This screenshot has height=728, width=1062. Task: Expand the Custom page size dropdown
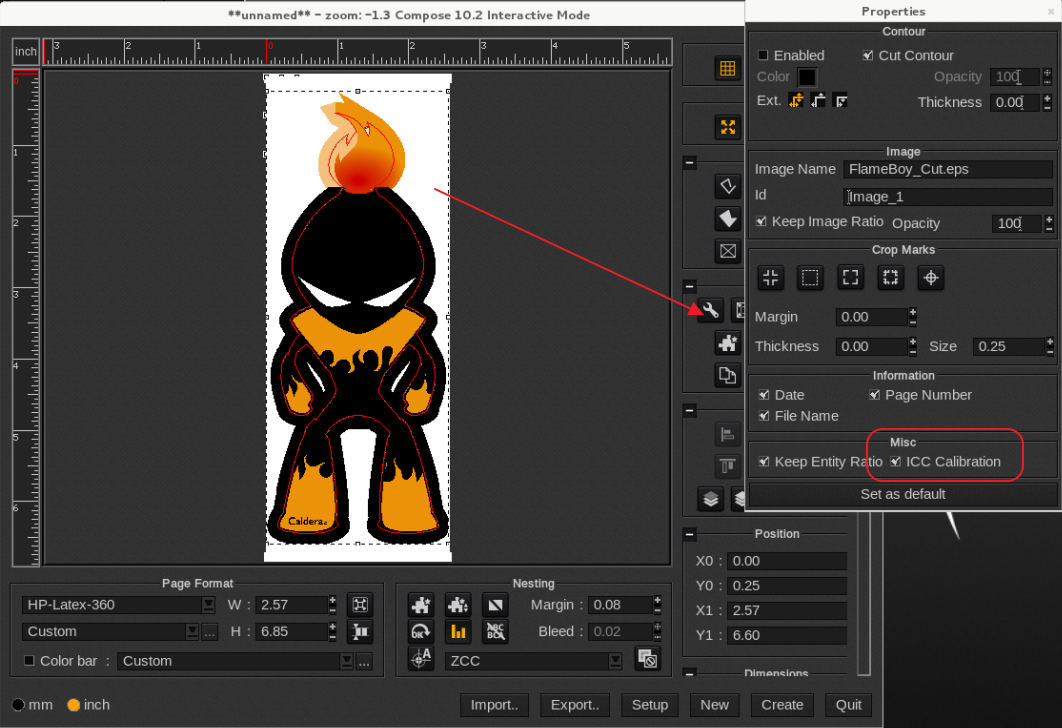tap(192, 632)
